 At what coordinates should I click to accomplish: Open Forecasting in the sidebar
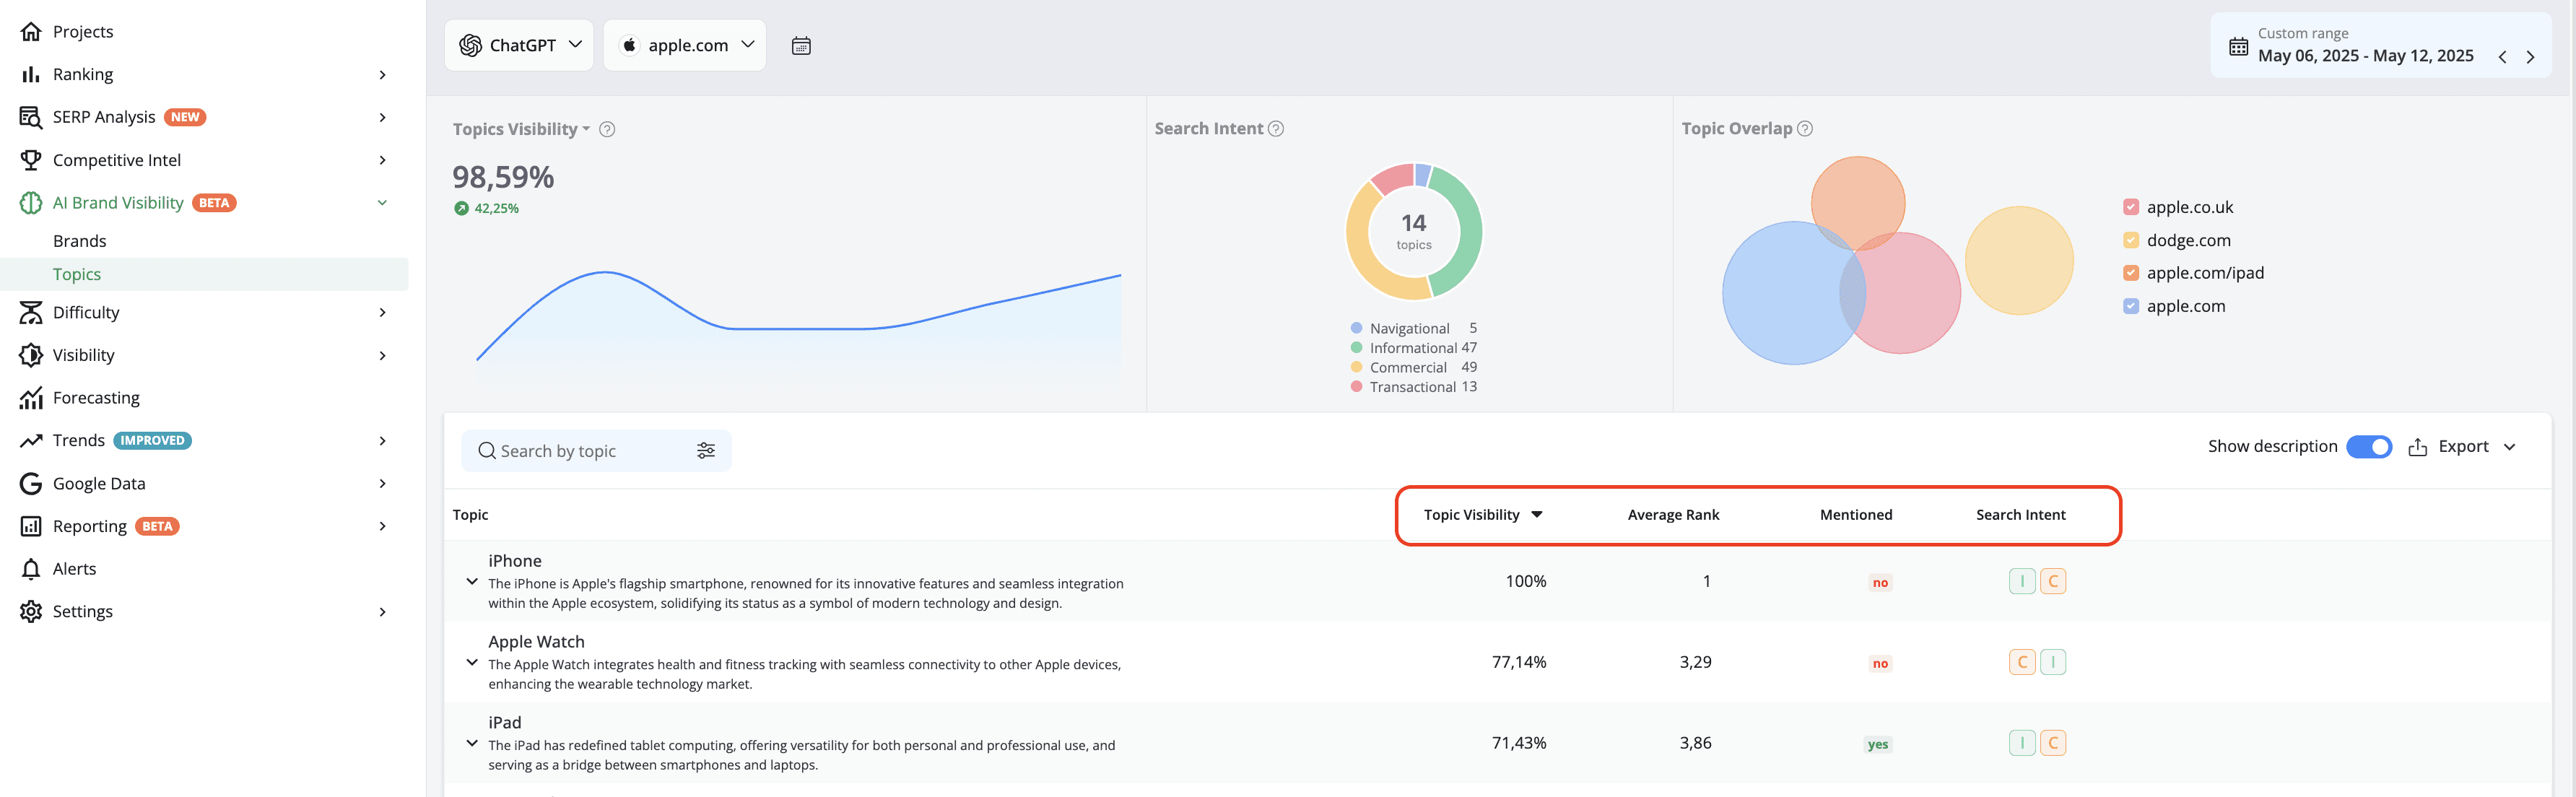pos(96,398)
